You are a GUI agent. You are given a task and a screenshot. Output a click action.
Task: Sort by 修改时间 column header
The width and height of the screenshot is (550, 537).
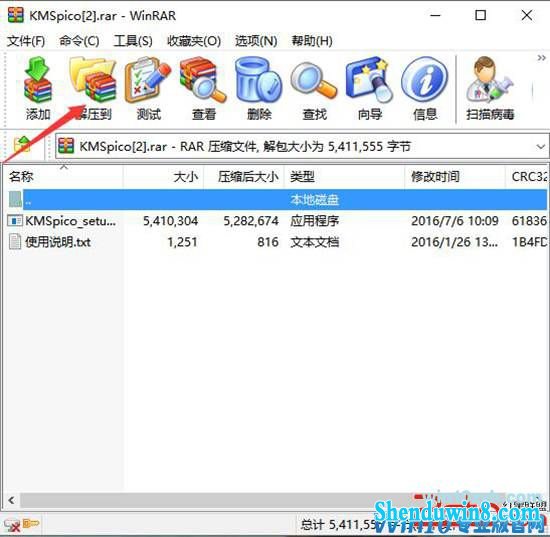454,176
